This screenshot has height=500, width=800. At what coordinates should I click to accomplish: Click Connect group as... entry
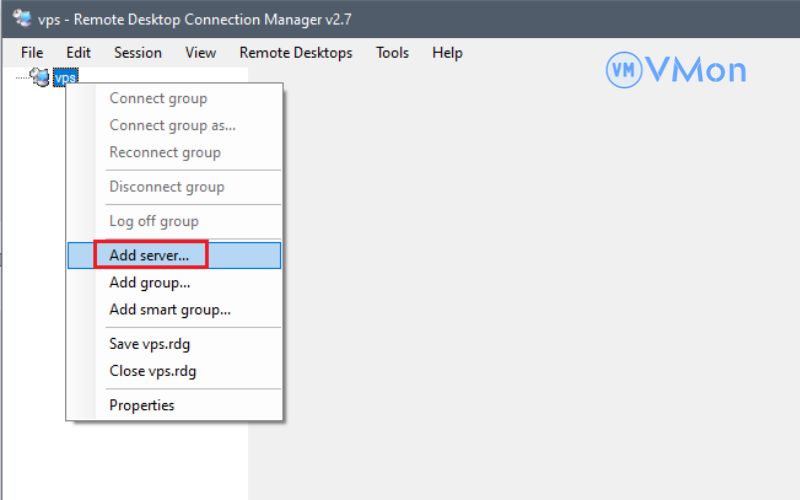(174, 125)
